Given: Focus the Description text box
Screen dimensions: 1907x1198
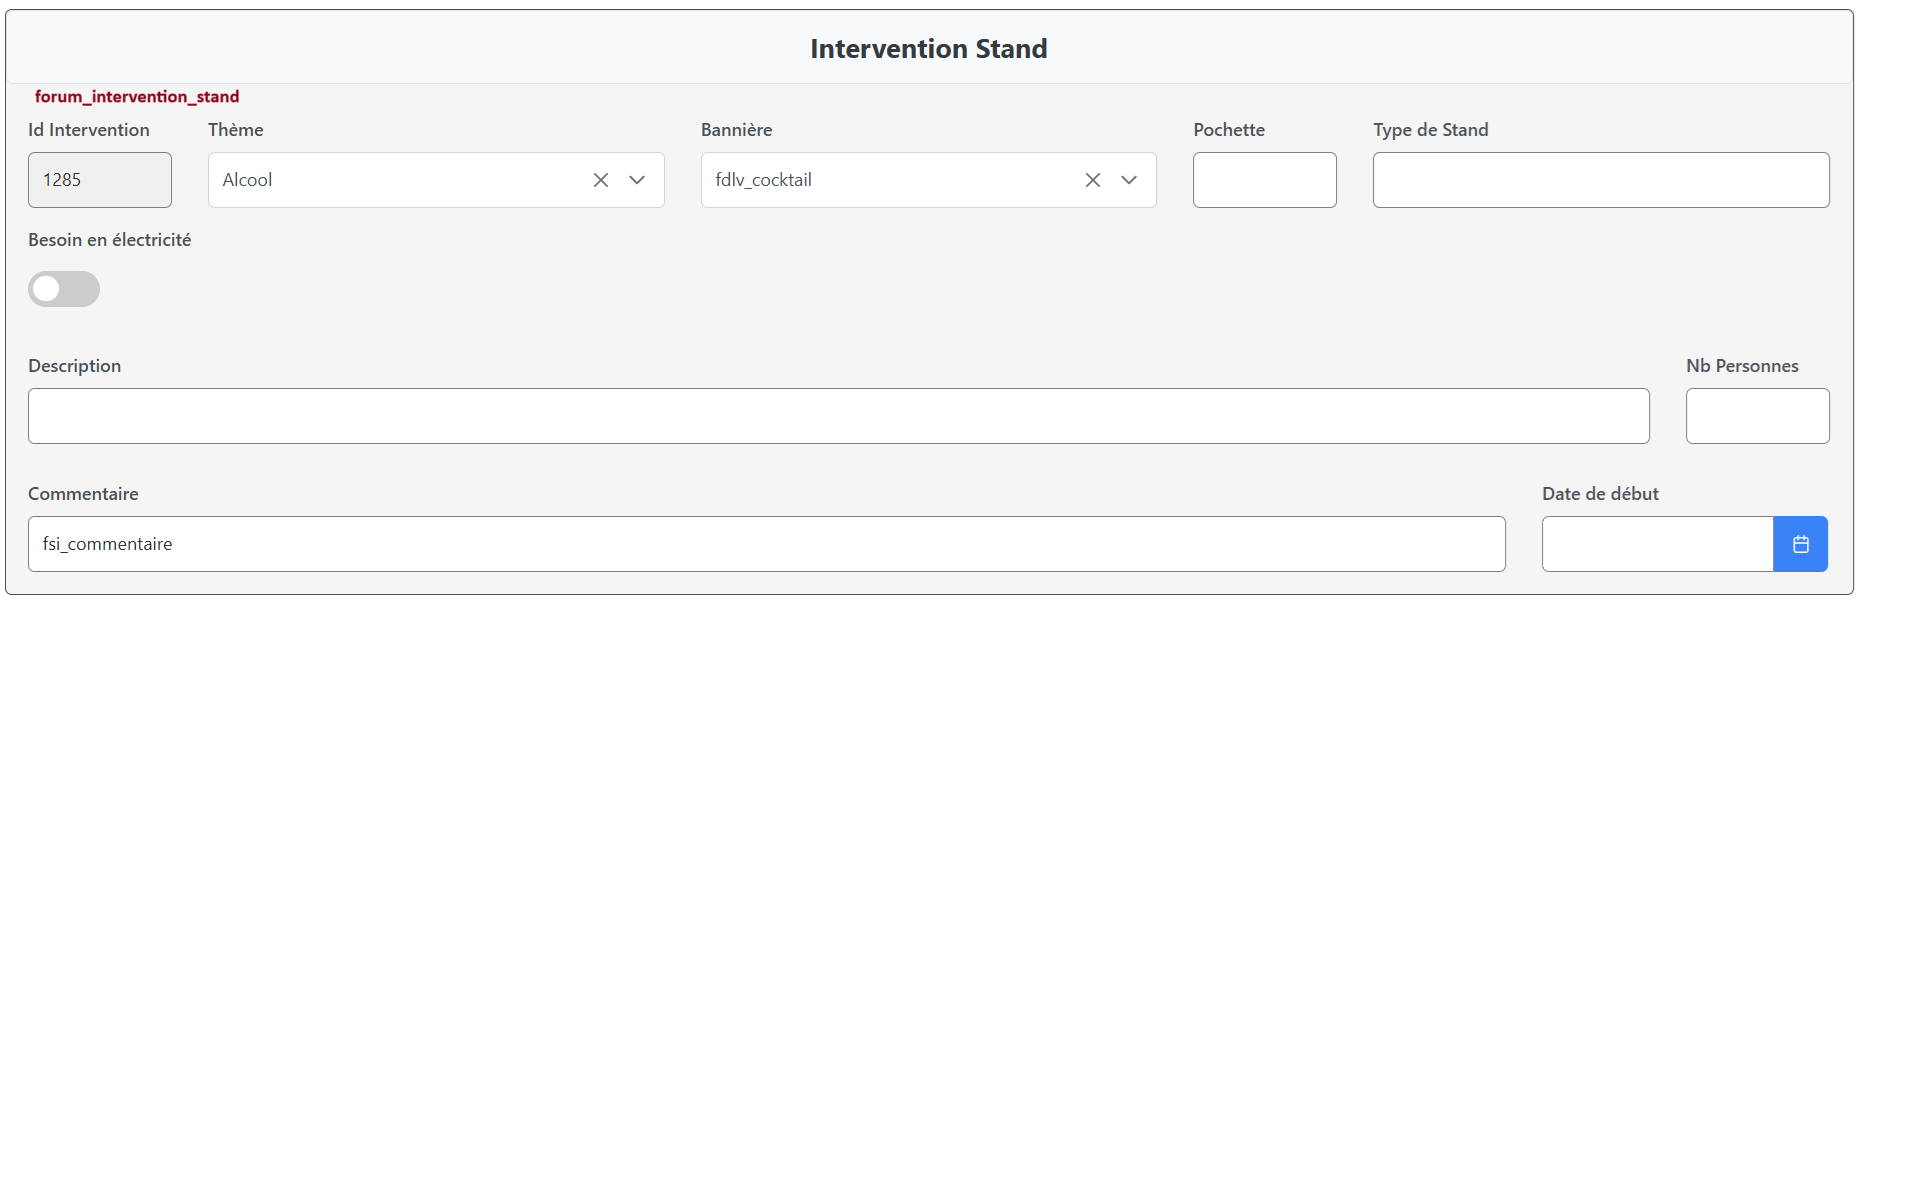Looking at the screenshot, I should [x=838, y=416].
